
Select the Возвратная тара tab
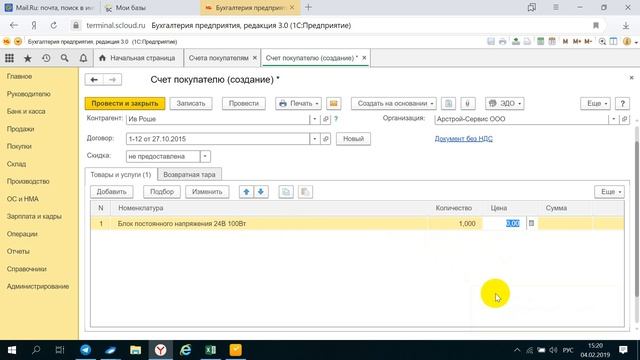[189, 174]
